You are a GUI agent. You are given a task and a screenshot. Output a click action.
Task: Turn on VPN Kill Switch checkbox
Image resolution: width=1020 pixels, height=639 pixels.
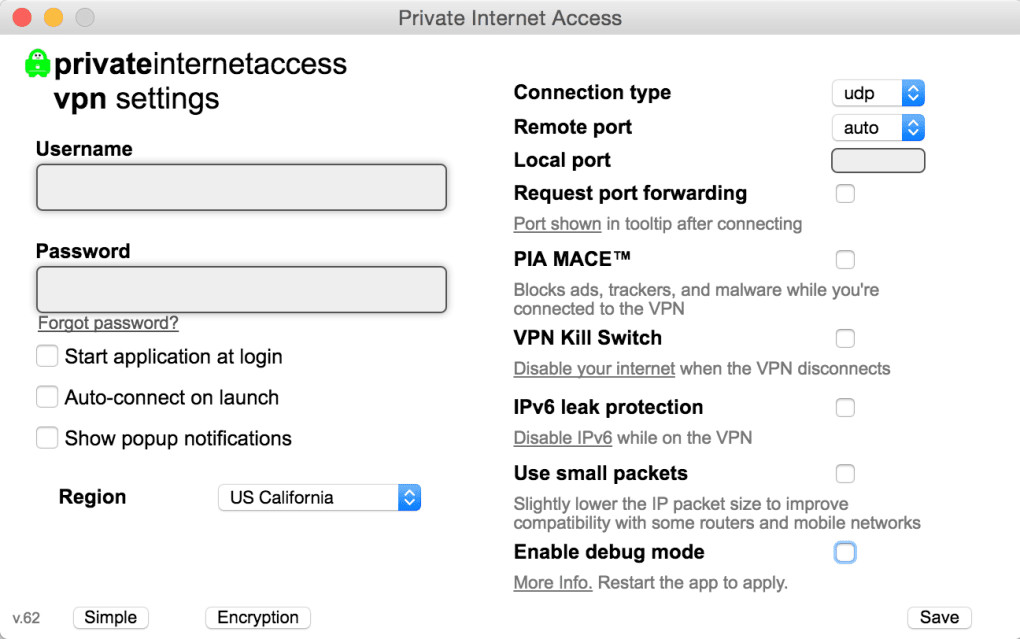coord(845,338)
